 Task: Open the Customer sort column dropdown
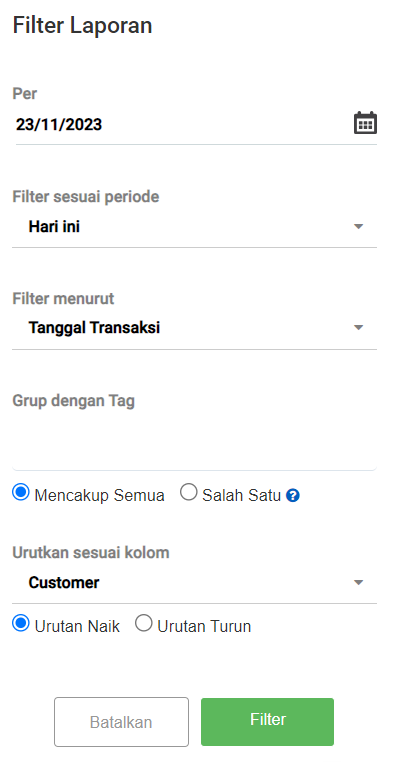click(194, 583)
